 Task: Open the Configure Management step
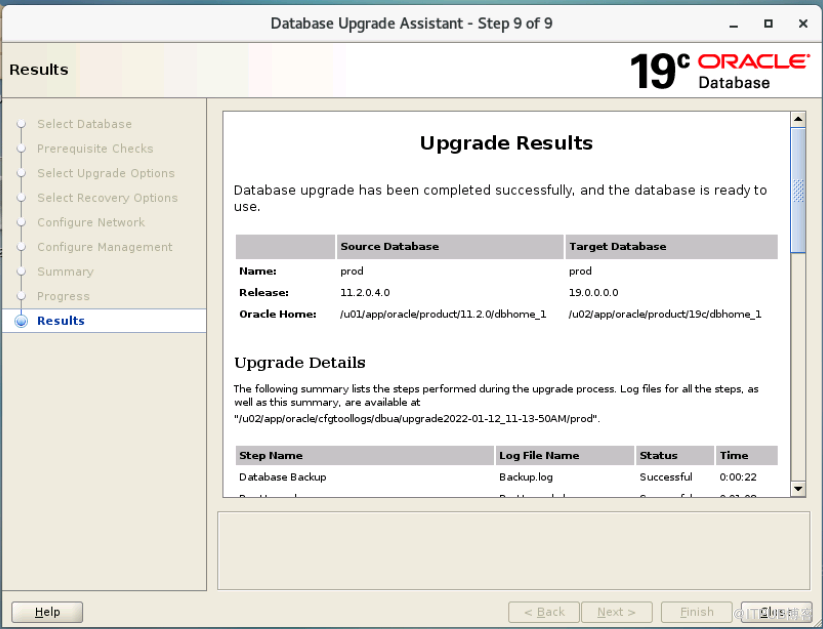[104, 247]
